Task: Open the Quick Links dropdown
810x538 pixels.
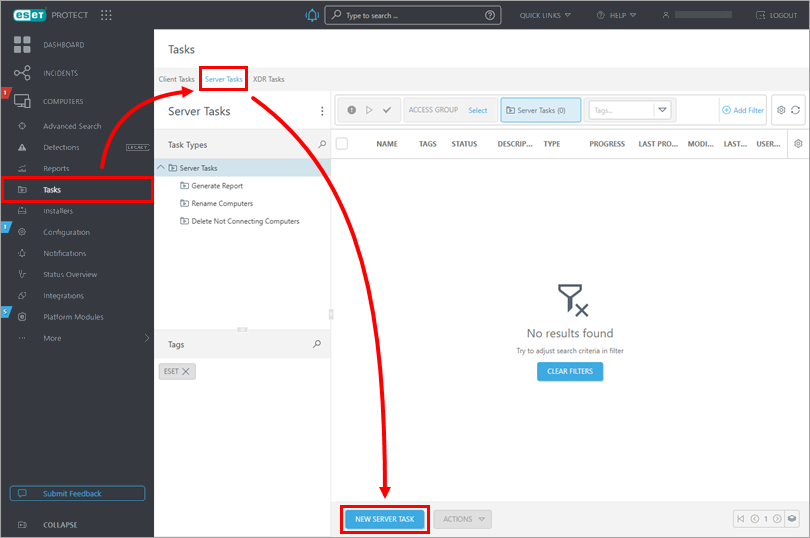Action: tap(545, 15)
